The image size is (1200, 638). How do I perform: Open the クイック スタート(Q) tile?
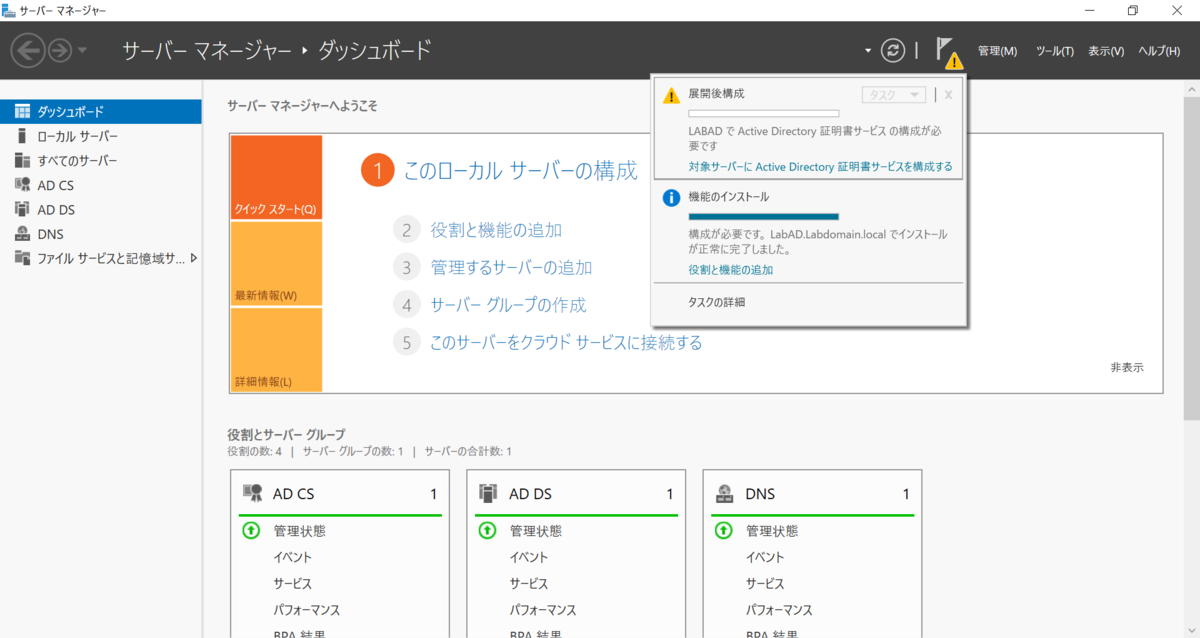click(x=276, y=177)
